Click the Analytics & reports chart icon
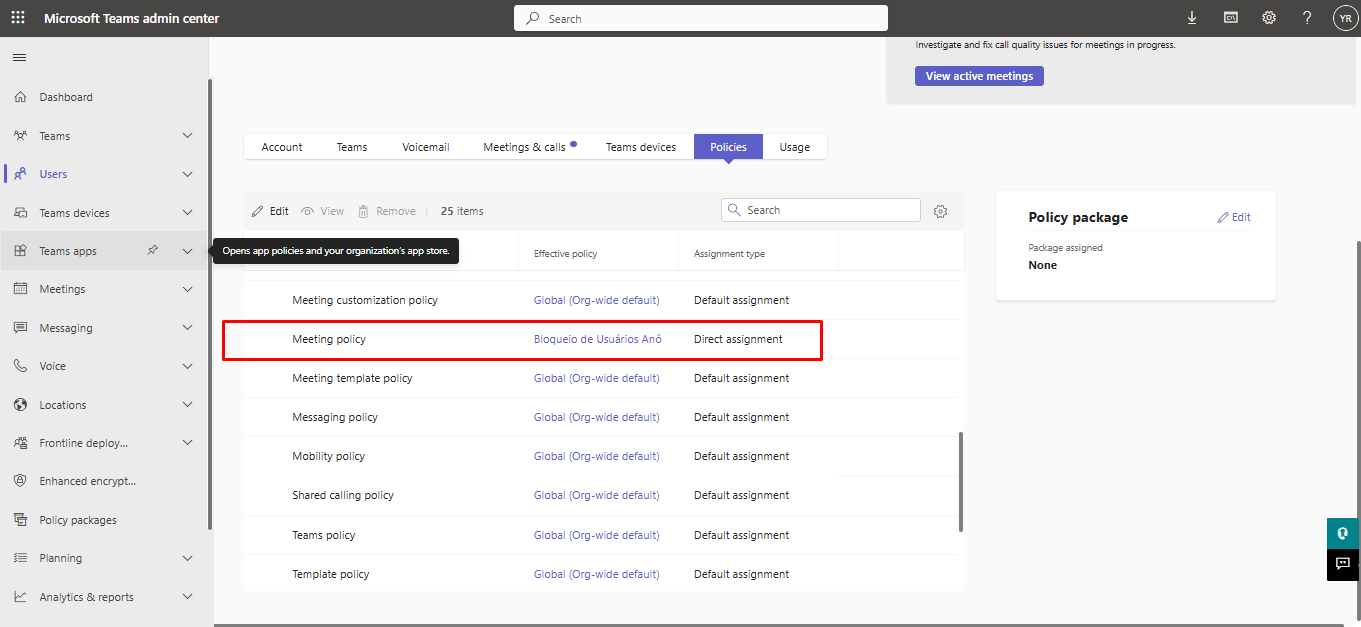Screen dimensions: 1361x627 tap(20, 597)
